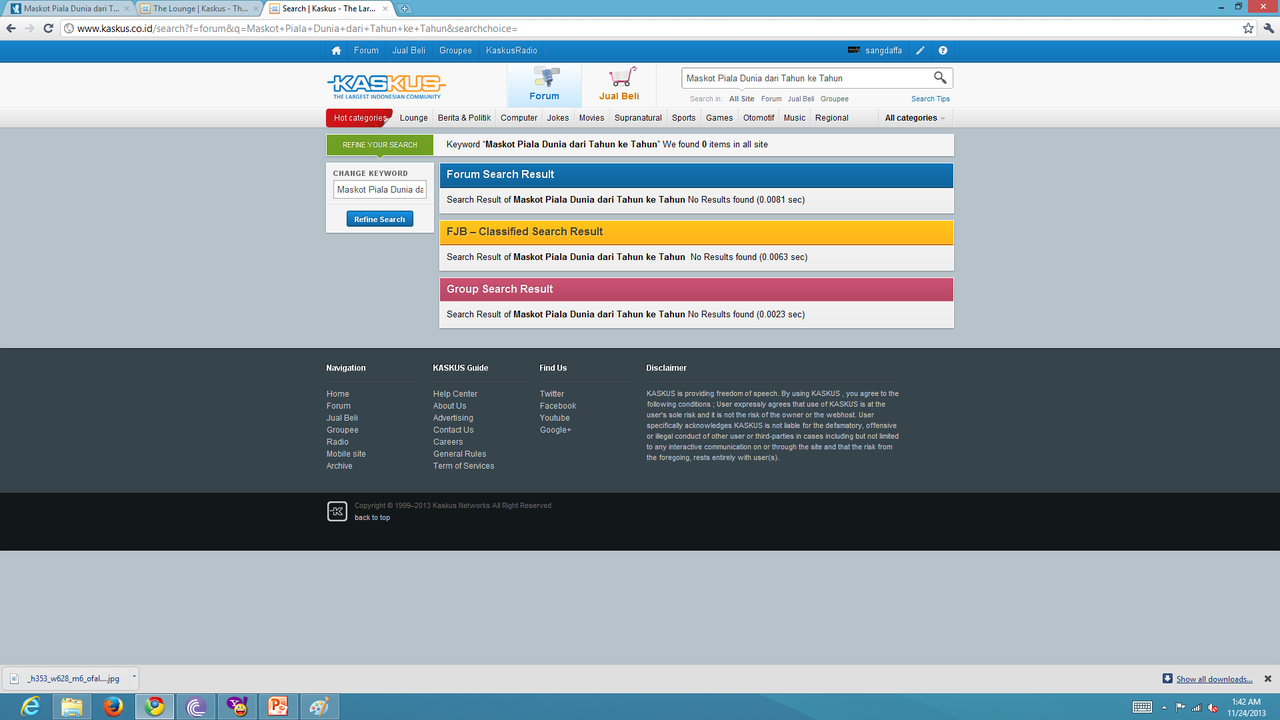The image size is (1280, 720).
Task: Open the Otomotif category
Action: pos(759,118)
